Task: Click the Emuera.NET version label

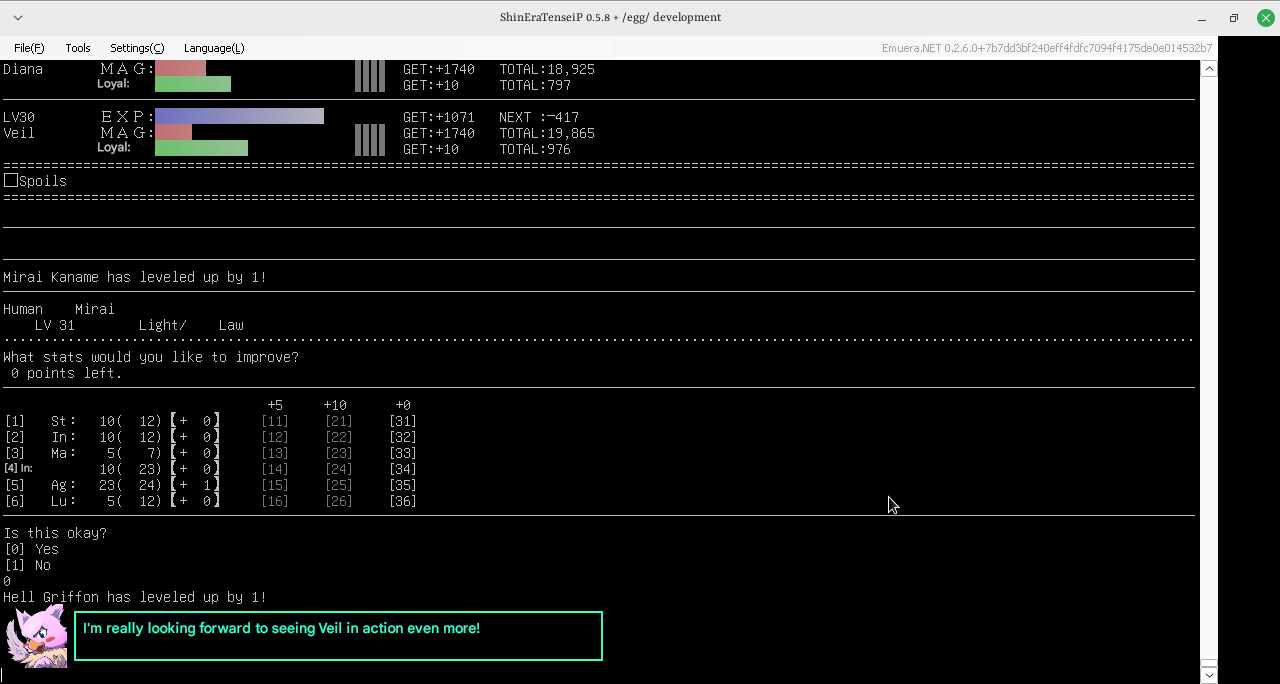Action: click(1047, 48)
